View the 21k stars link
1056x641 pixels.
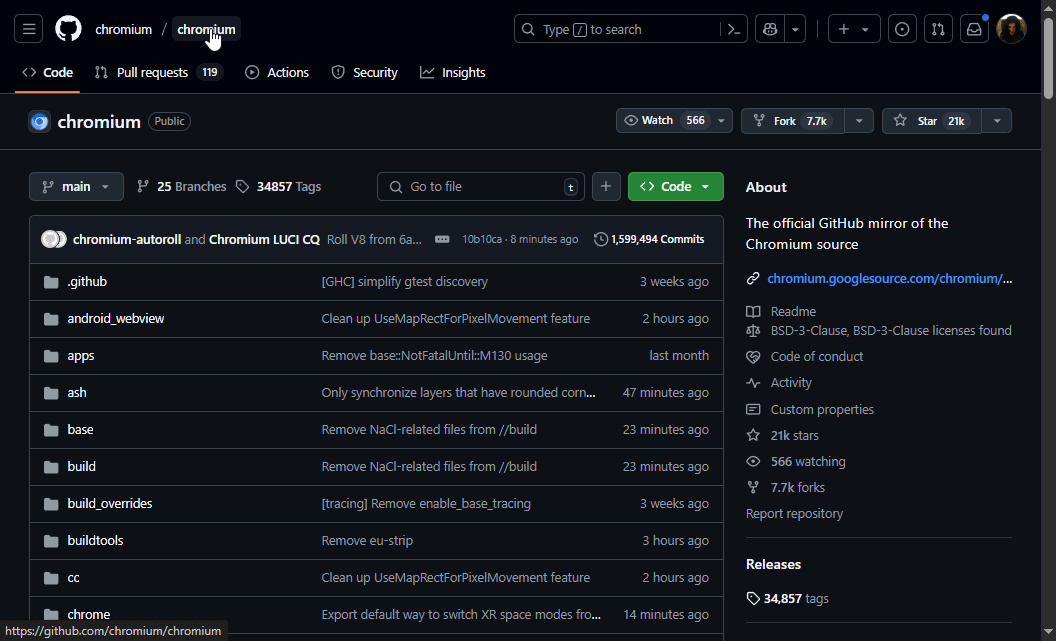[795, 436]
